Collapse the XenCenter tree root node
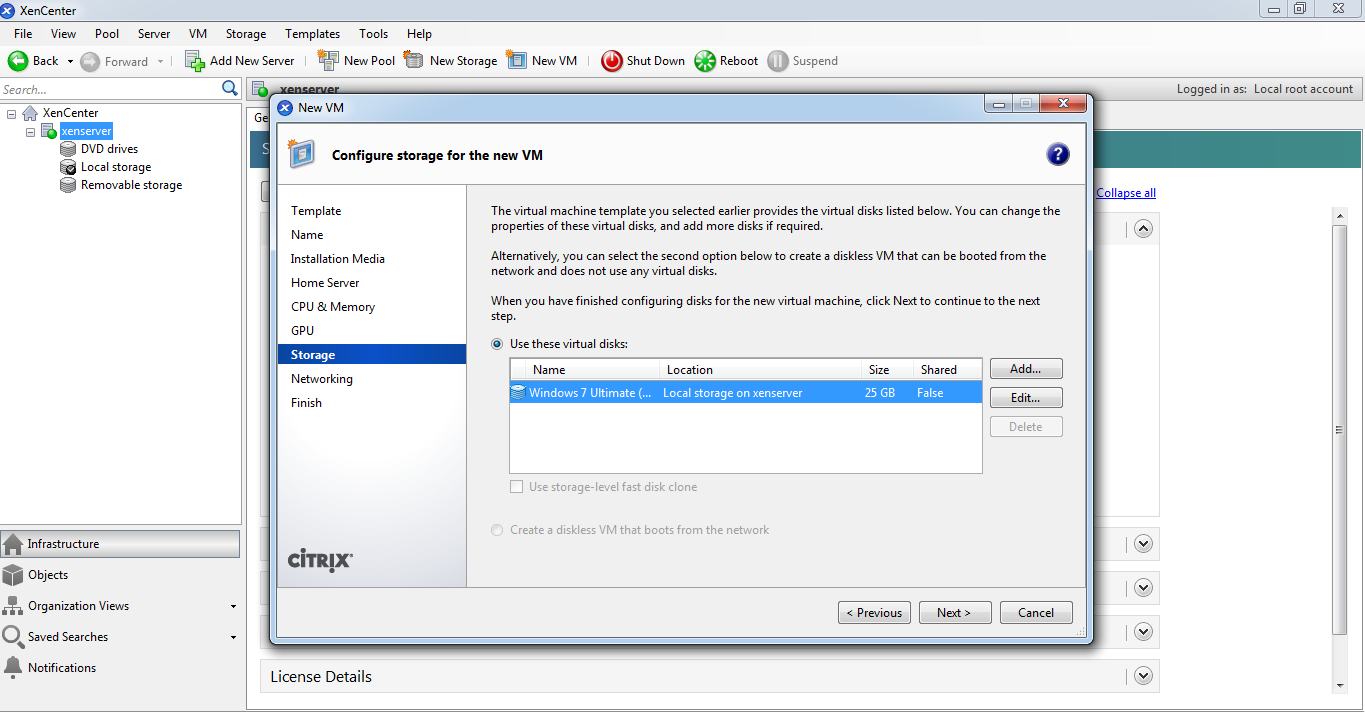Screen dimensions: 1365x712 click(12, 113)
